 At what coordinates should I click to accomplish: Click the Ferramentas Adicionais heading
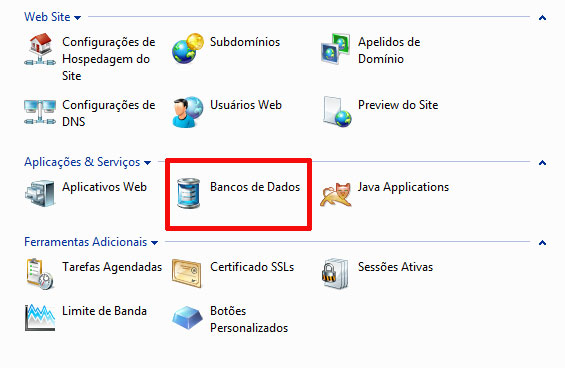click(x=86, y=242)
